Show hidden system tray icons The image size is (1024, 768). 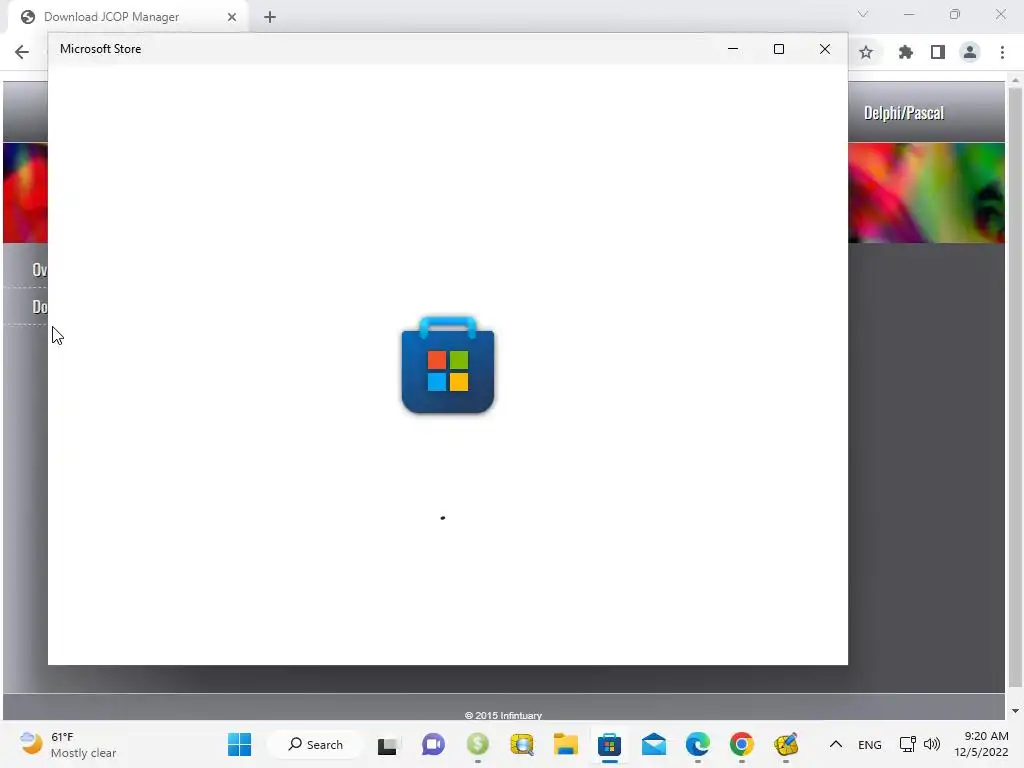pos(835,744)
